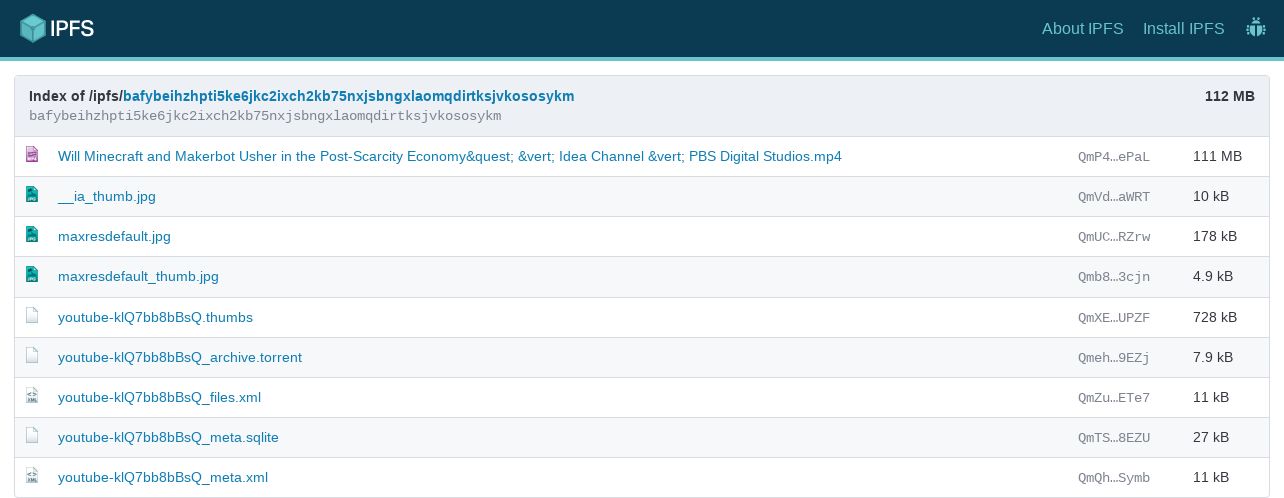
Task: Click the JPG icon beside maxresdefault.jpg
Action: click(32, 235)
